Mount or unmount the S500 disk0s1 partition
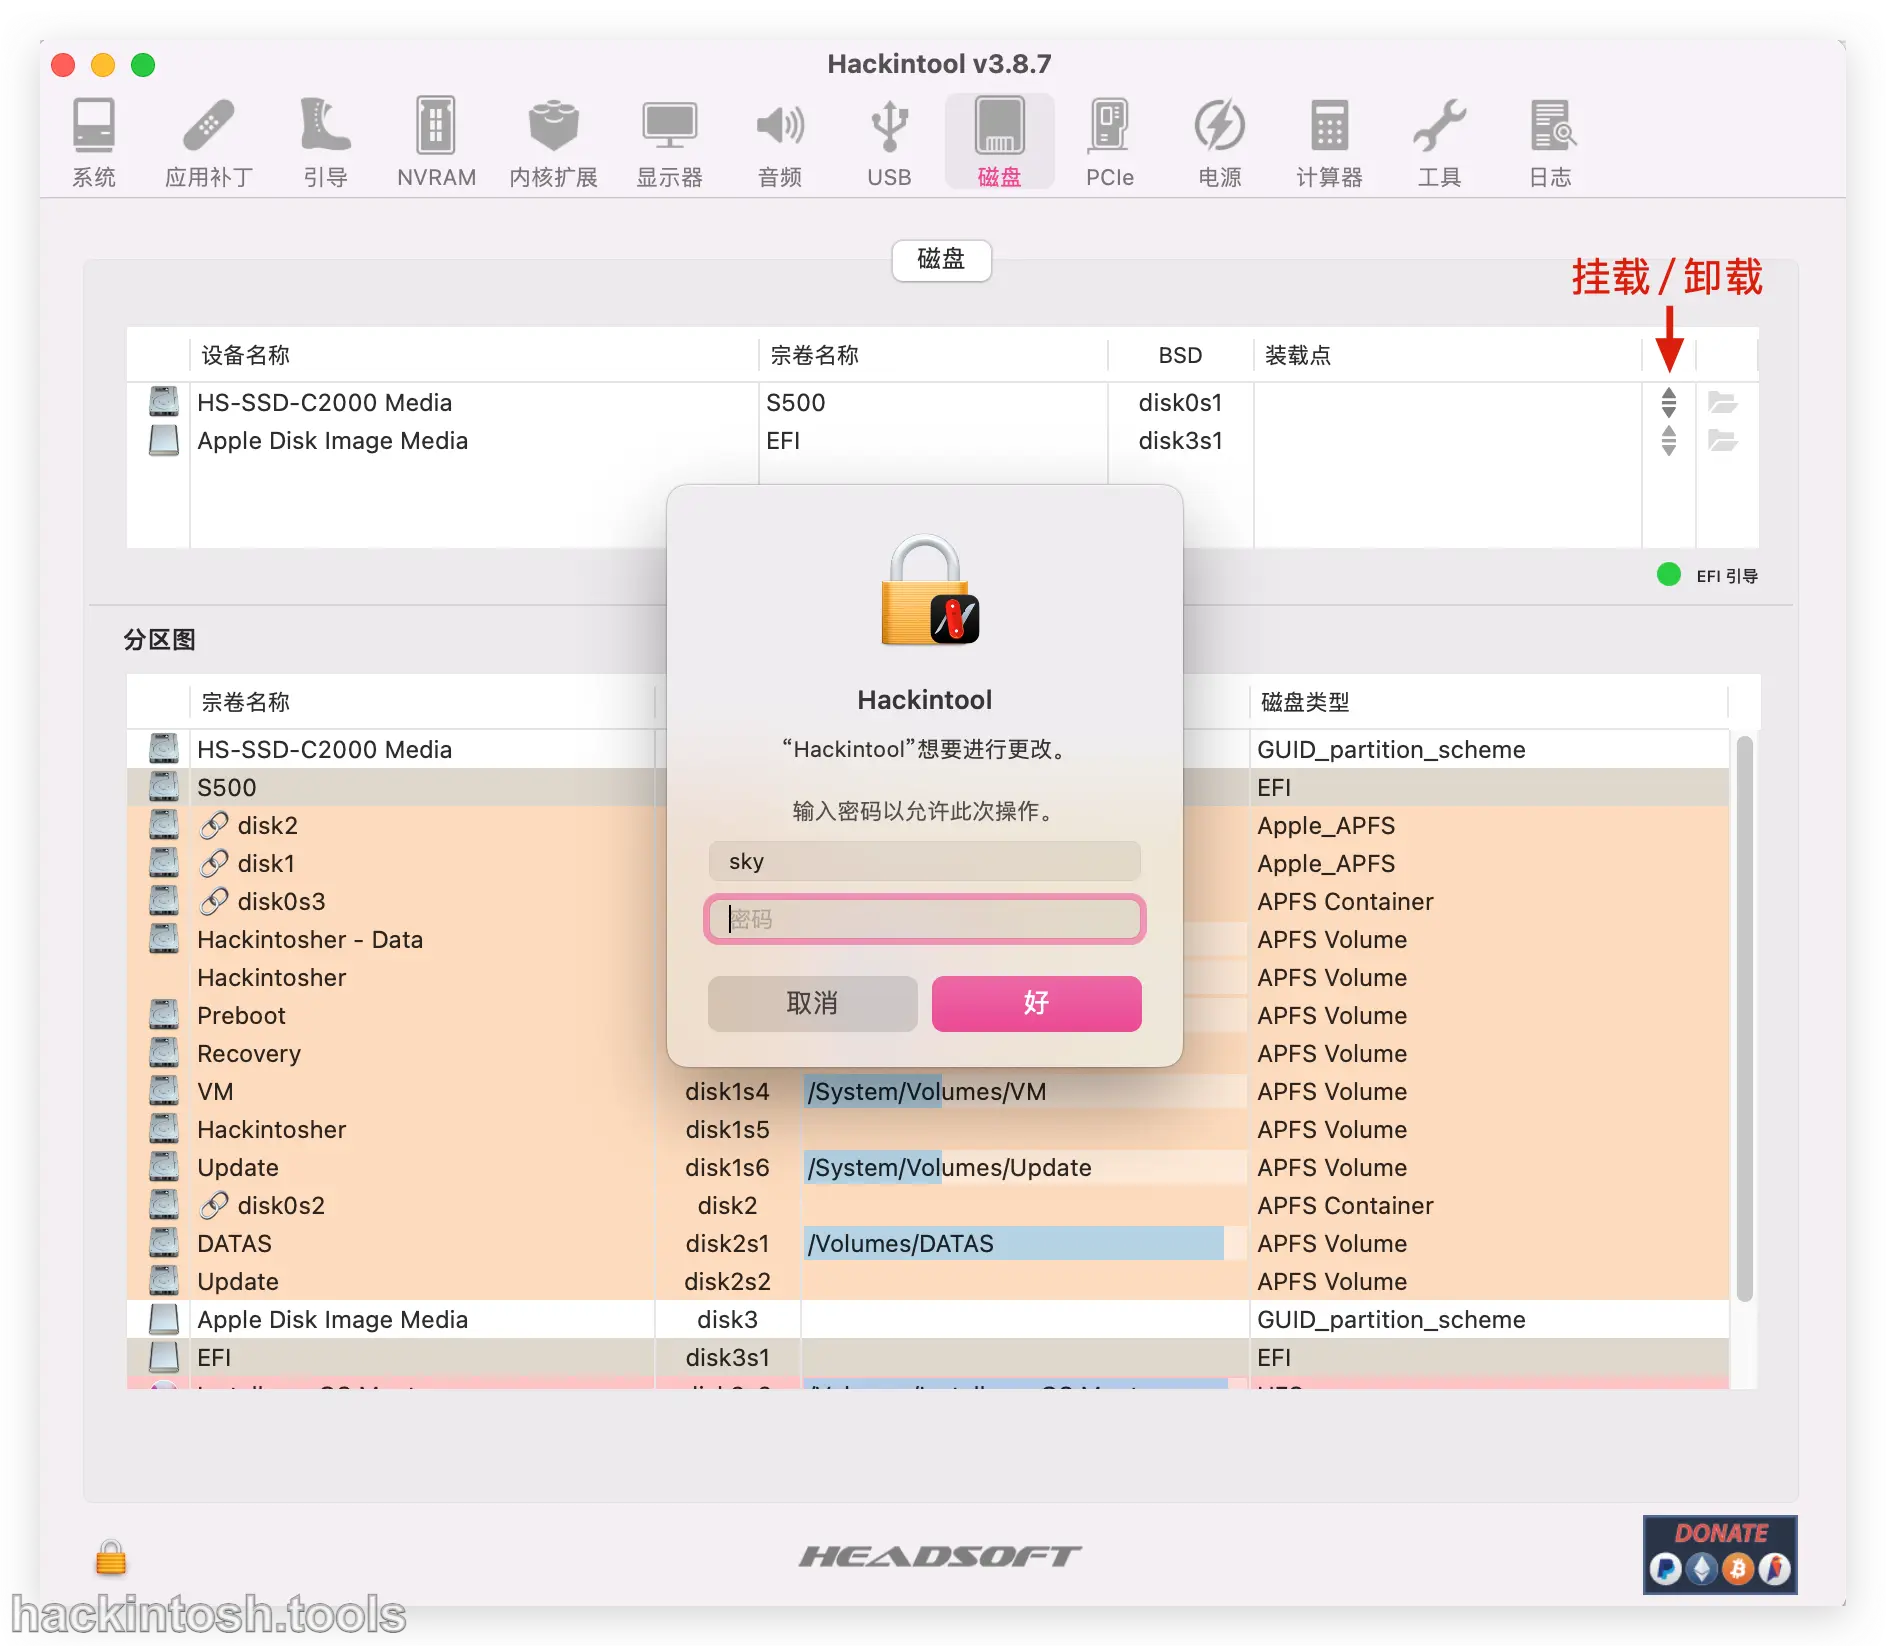The image size is (1886, 1646). [1668, 403]
